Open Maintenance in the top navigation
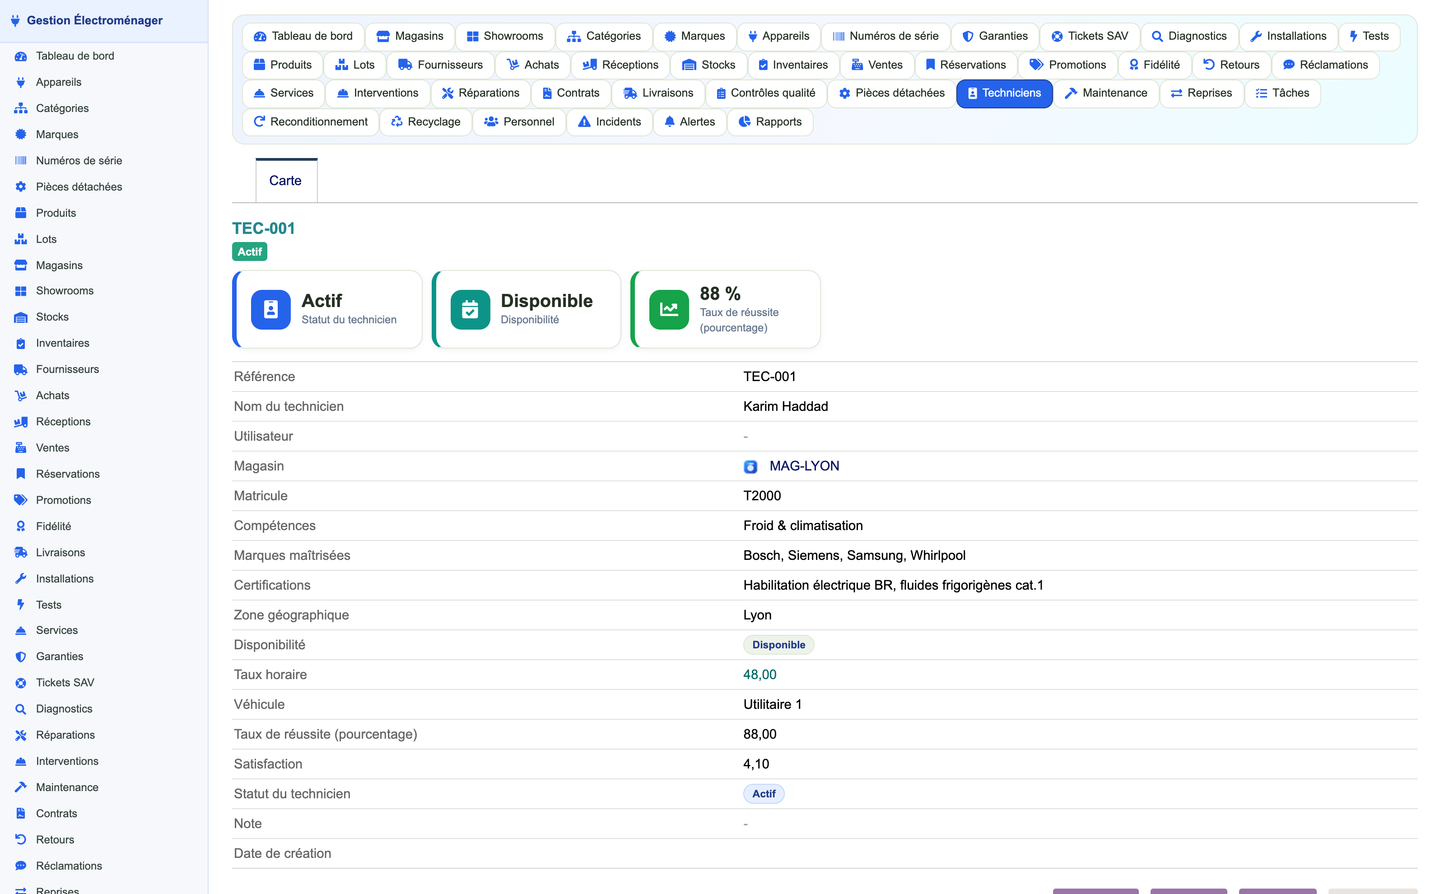 (x=1106, y=93)
